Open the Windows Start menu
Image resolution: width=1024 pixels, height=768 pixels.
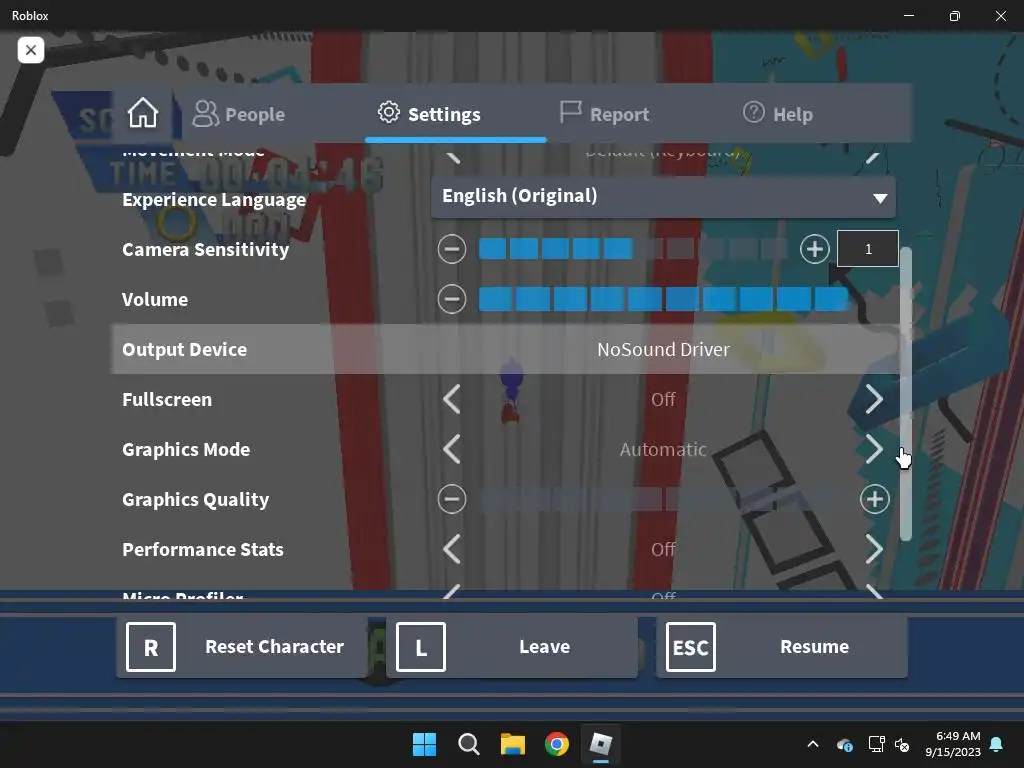click(424, 744)
